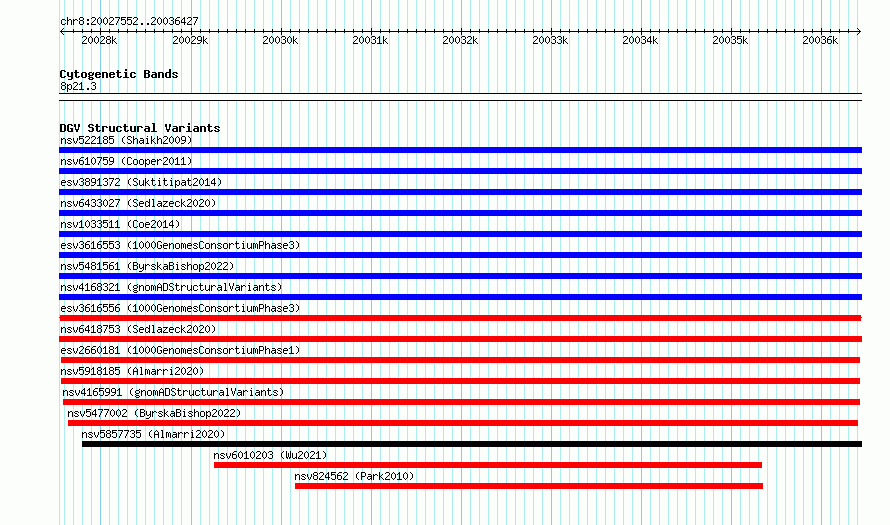The width and height of the screenshot is (890, 525).
Task: Select the blue bar for esv3891372
Action: (460, 192)
